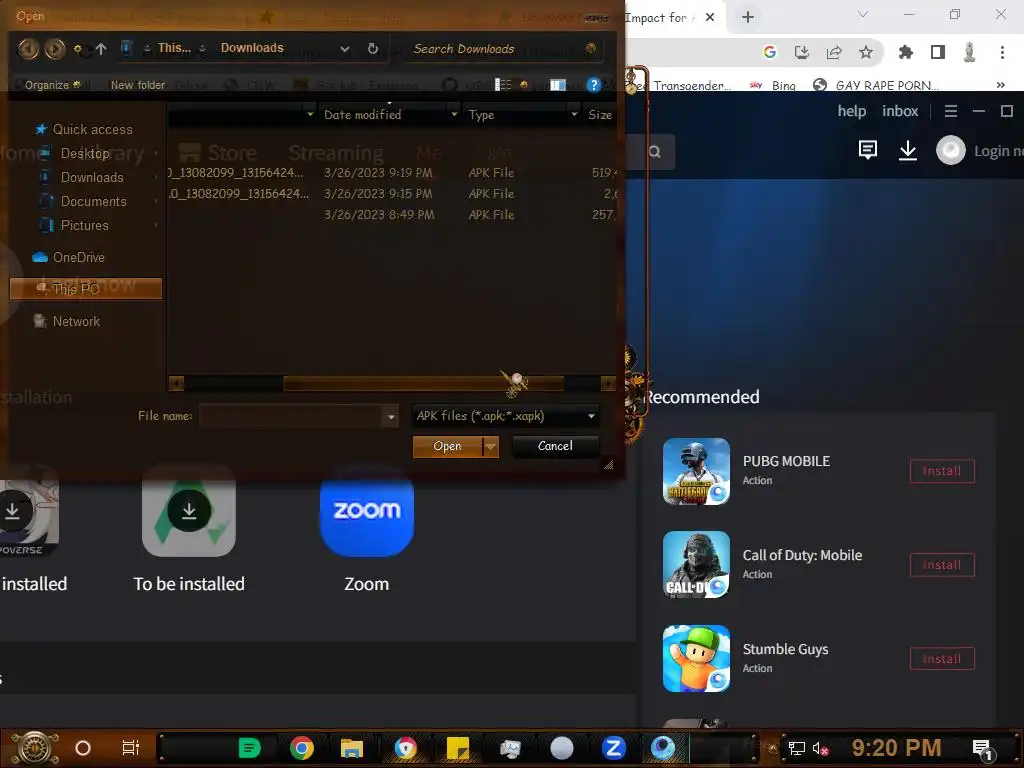The width and height of the screenshot is (1024, 768).
Task: Cancel the Open dialog
Action: point(555,446)
